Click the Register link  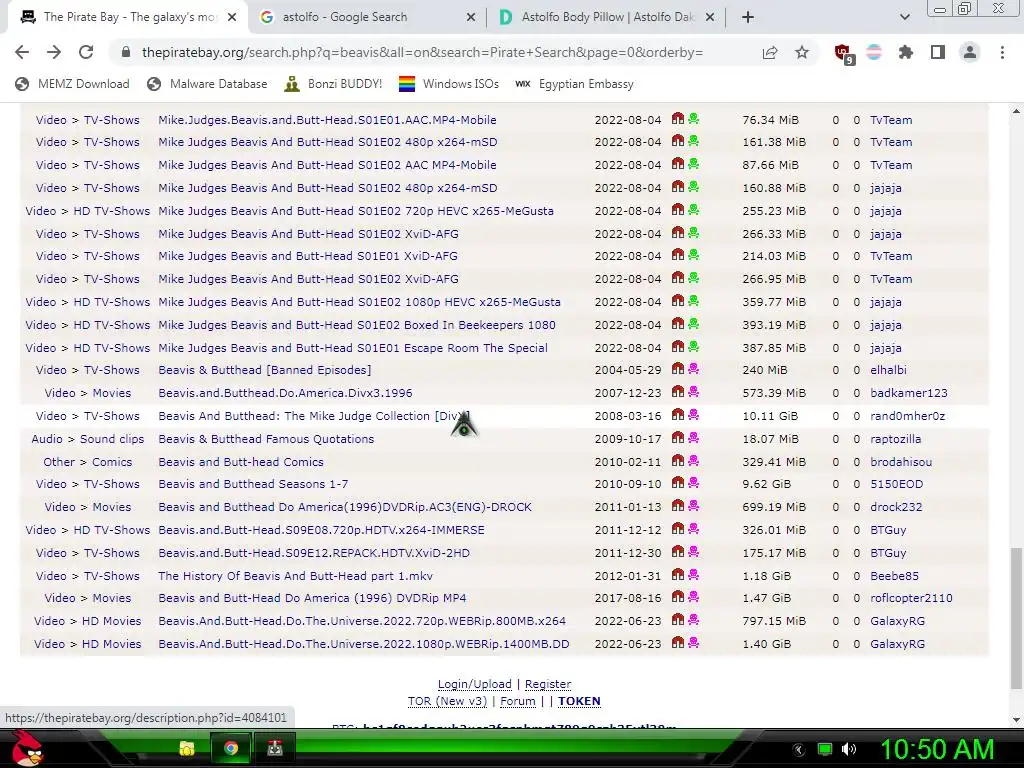click(x=548, y=684)
